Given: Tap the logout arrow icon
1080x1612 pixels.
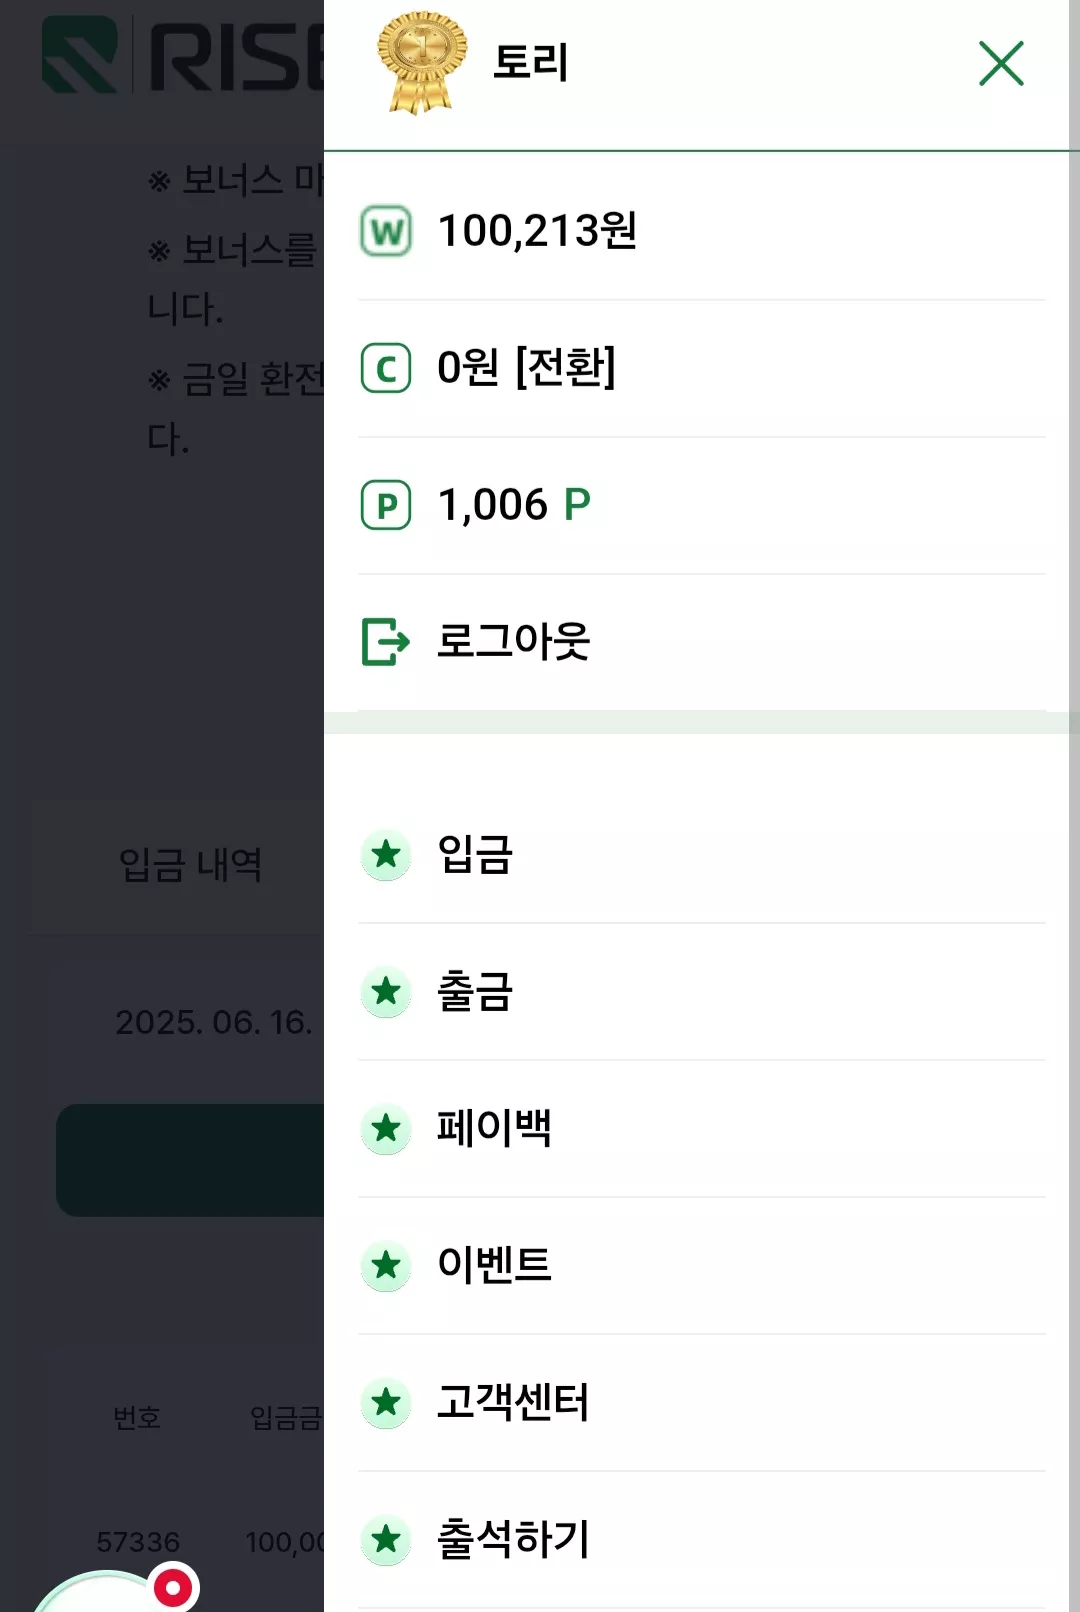Looking at the screenshot, I should [386, 641].
